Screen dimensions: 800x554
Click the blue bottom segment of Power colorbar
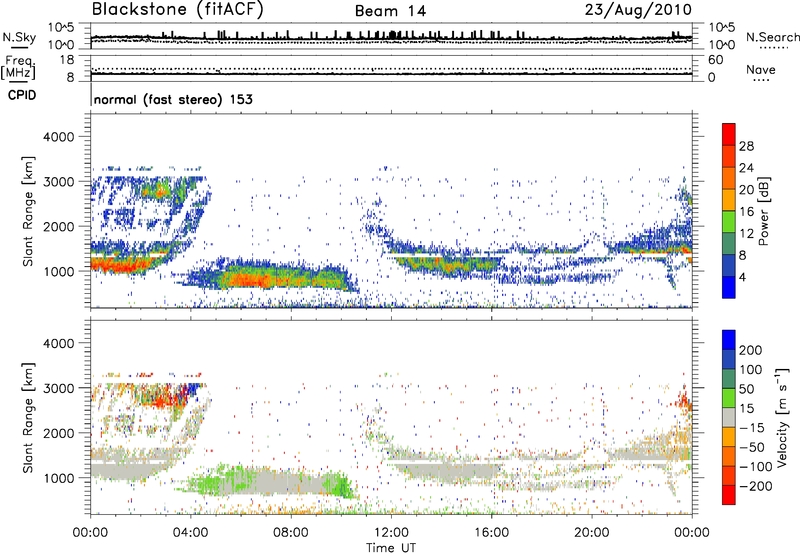click(x=729, y=287)
